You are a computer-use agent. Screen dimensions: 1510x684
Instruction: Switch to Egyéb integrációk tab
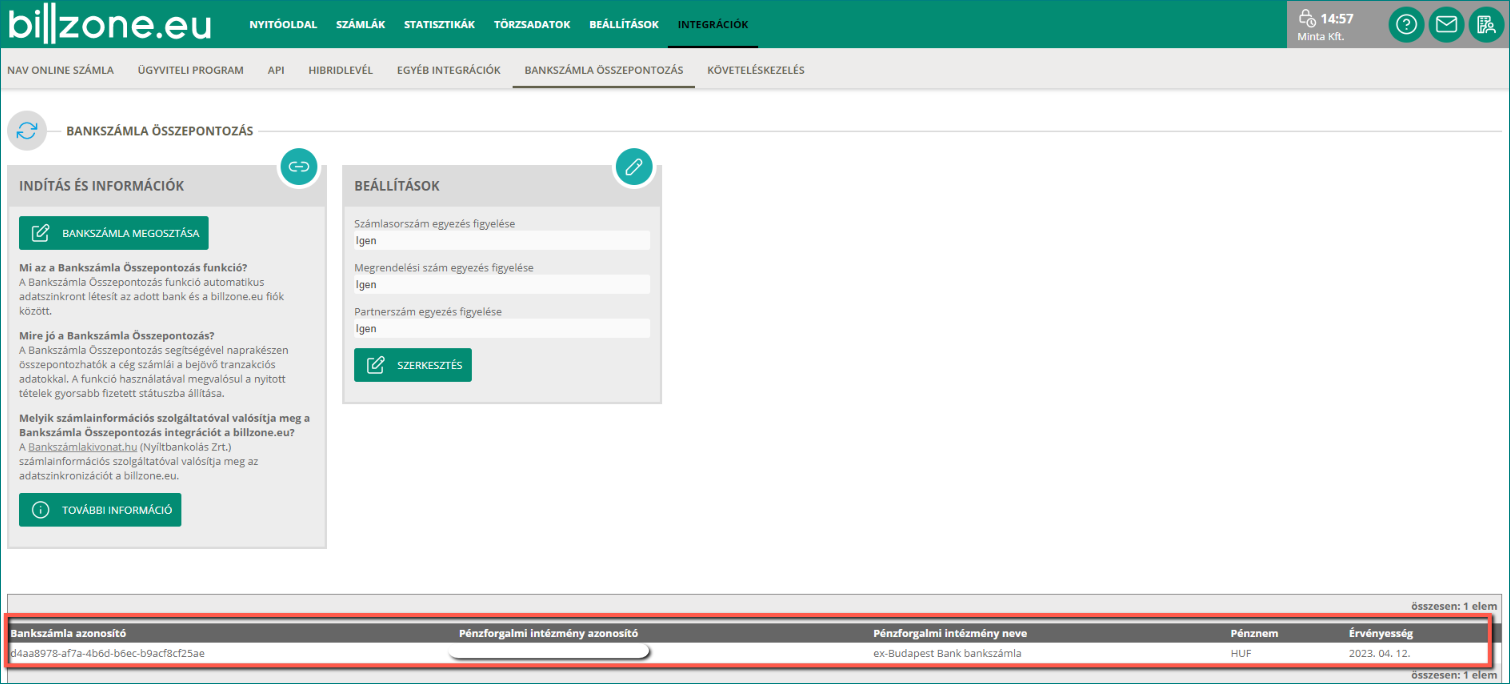[448, 70]
